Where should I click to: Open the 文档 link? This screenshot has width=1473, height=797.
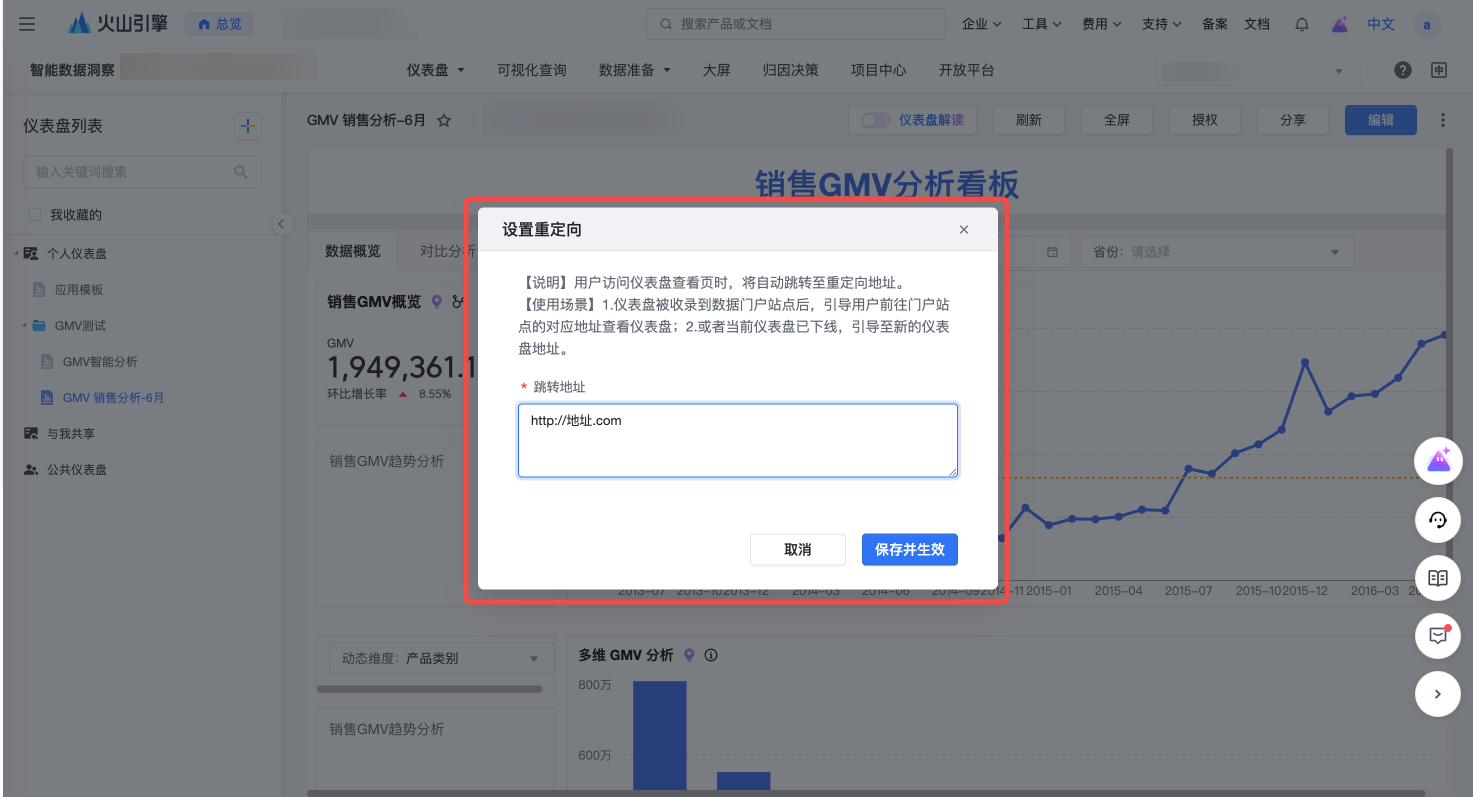pyautogui.click(x=1257, y=24)
